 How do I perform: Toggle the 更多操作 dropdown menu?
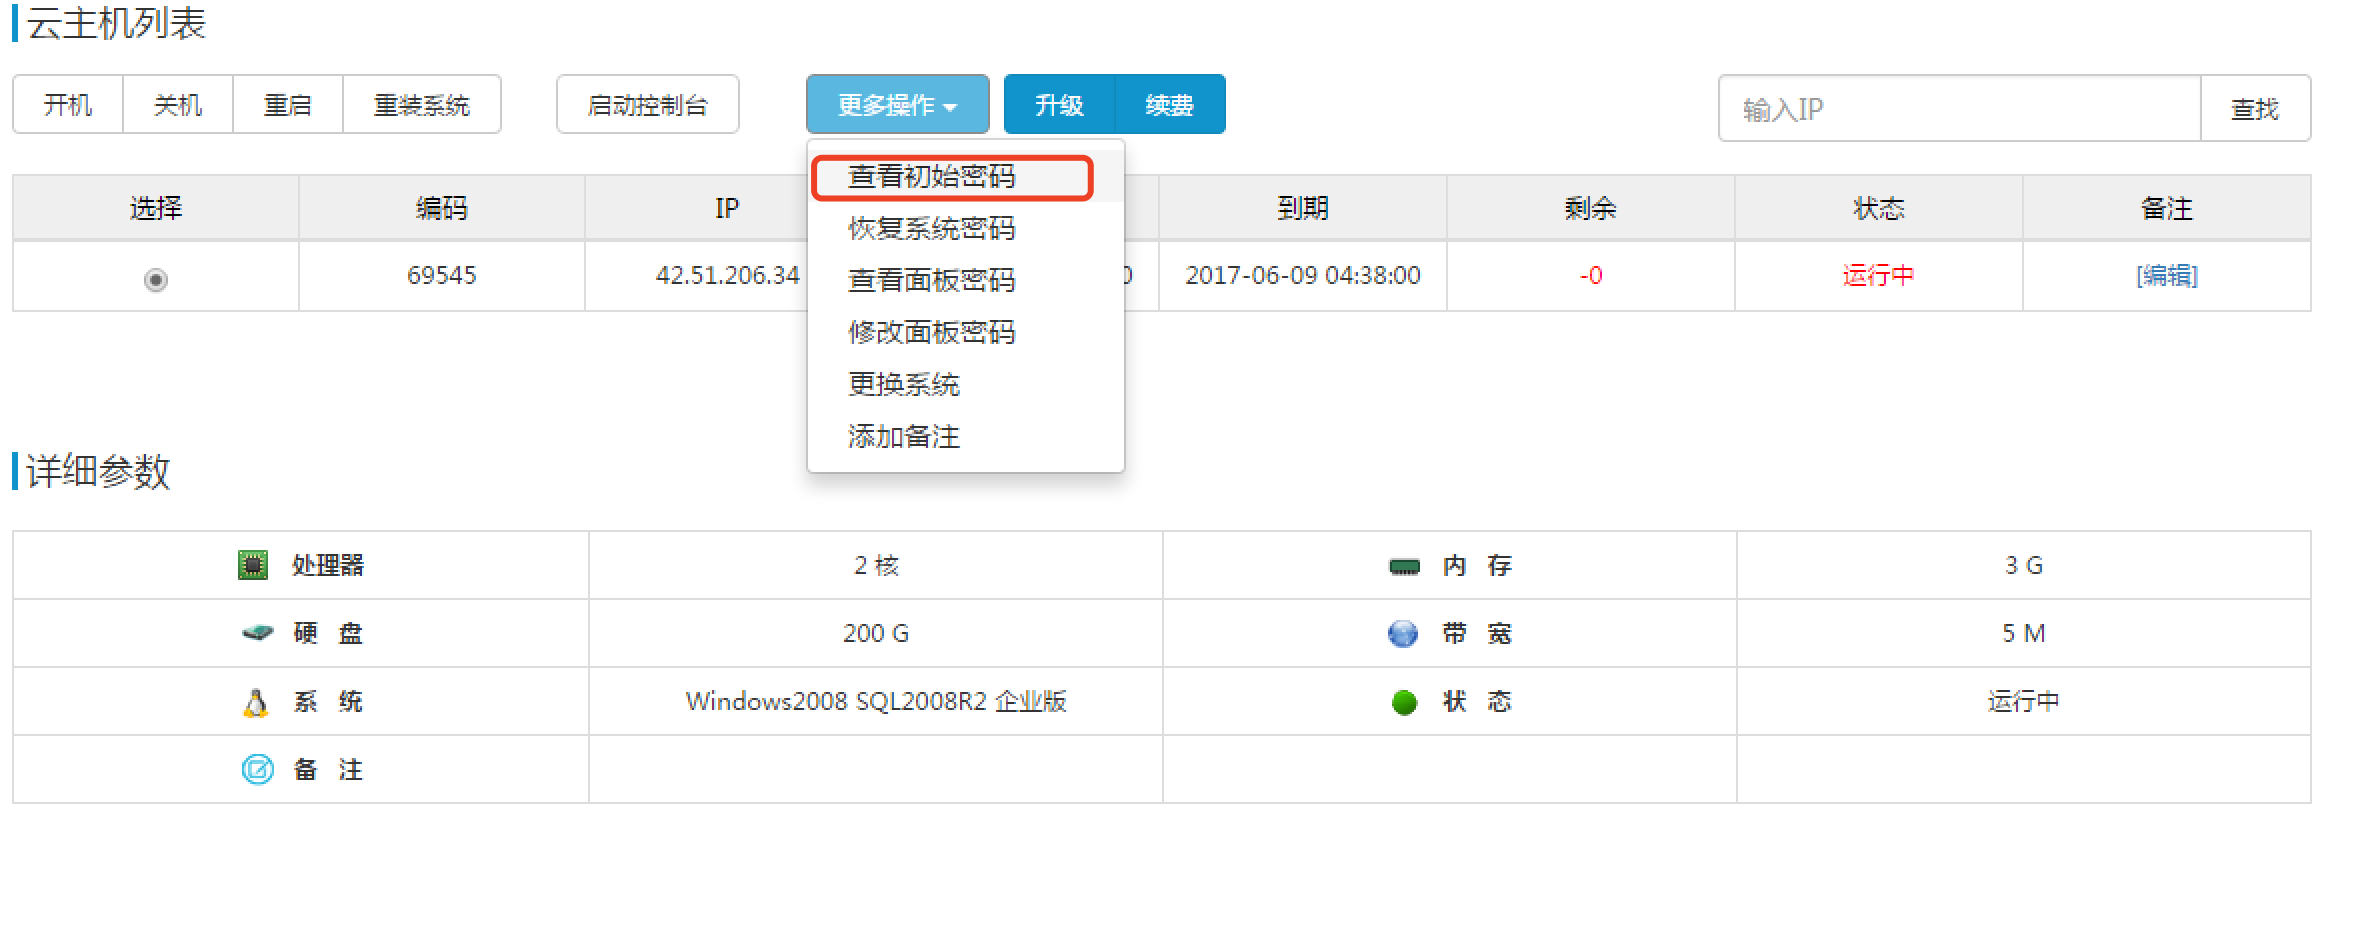898,104
